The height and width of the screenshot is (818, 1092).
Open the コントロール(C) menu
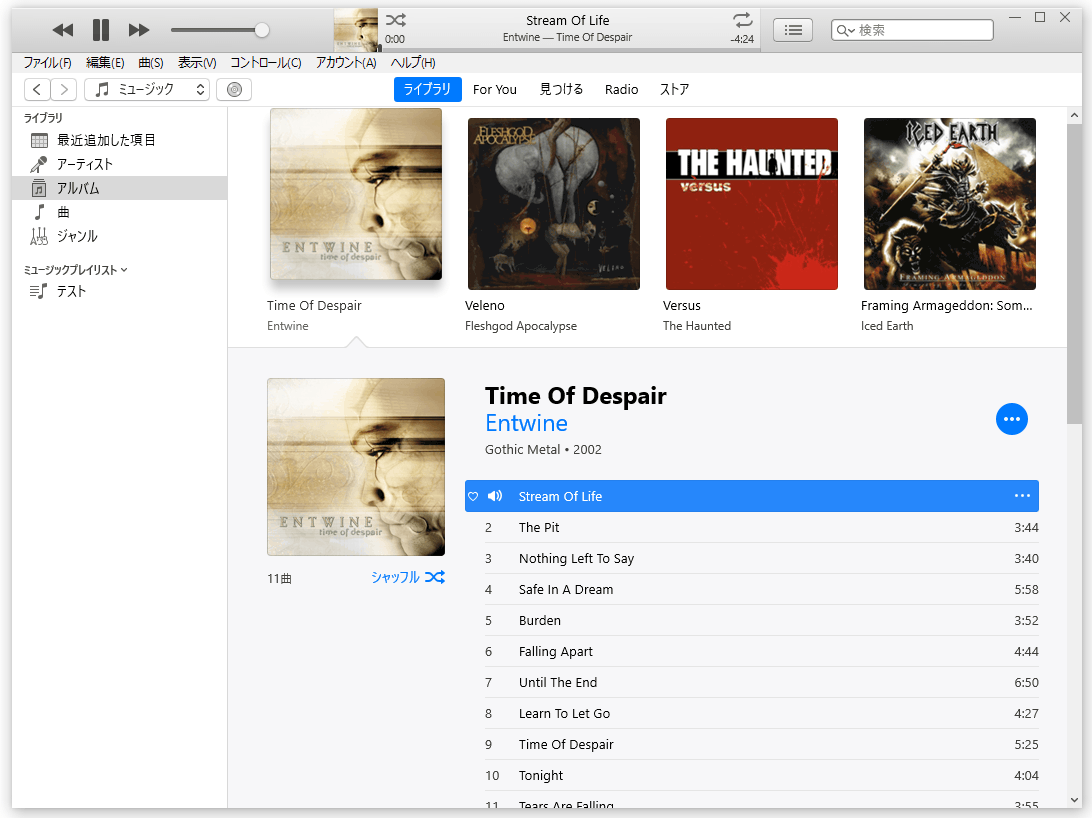[x=265, y=63]
